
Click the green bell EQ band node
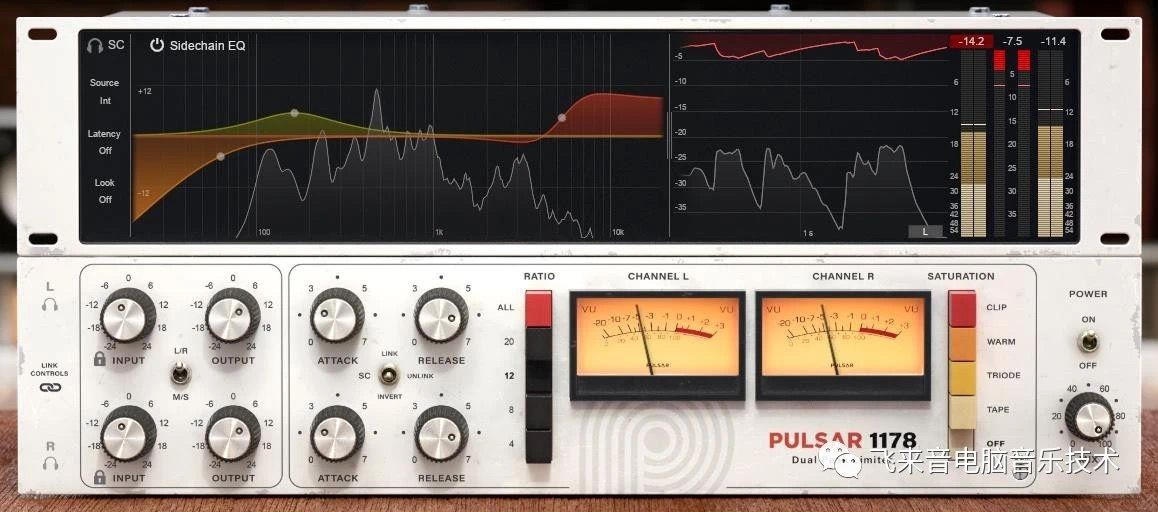coord(294,113)
